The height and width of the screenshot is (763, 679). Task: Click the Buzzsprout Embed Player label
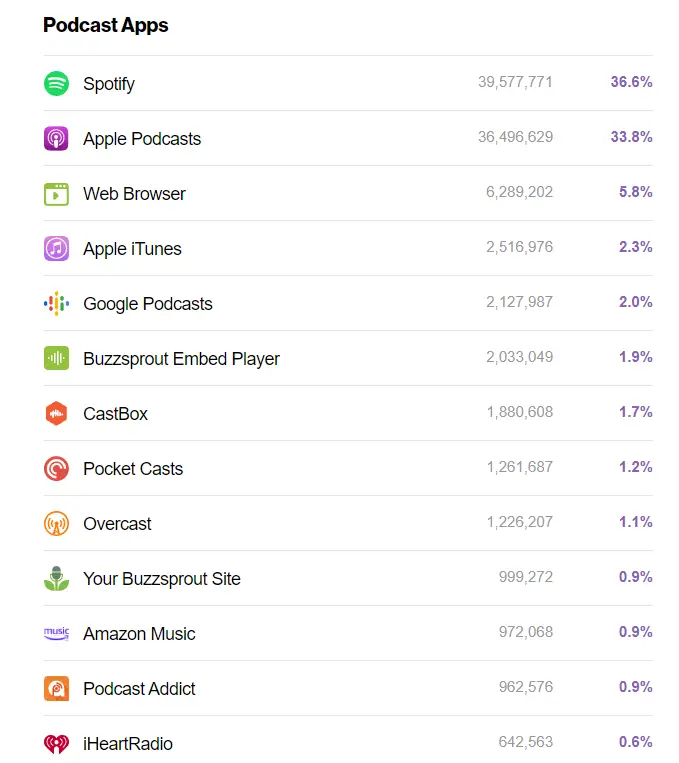182,359
